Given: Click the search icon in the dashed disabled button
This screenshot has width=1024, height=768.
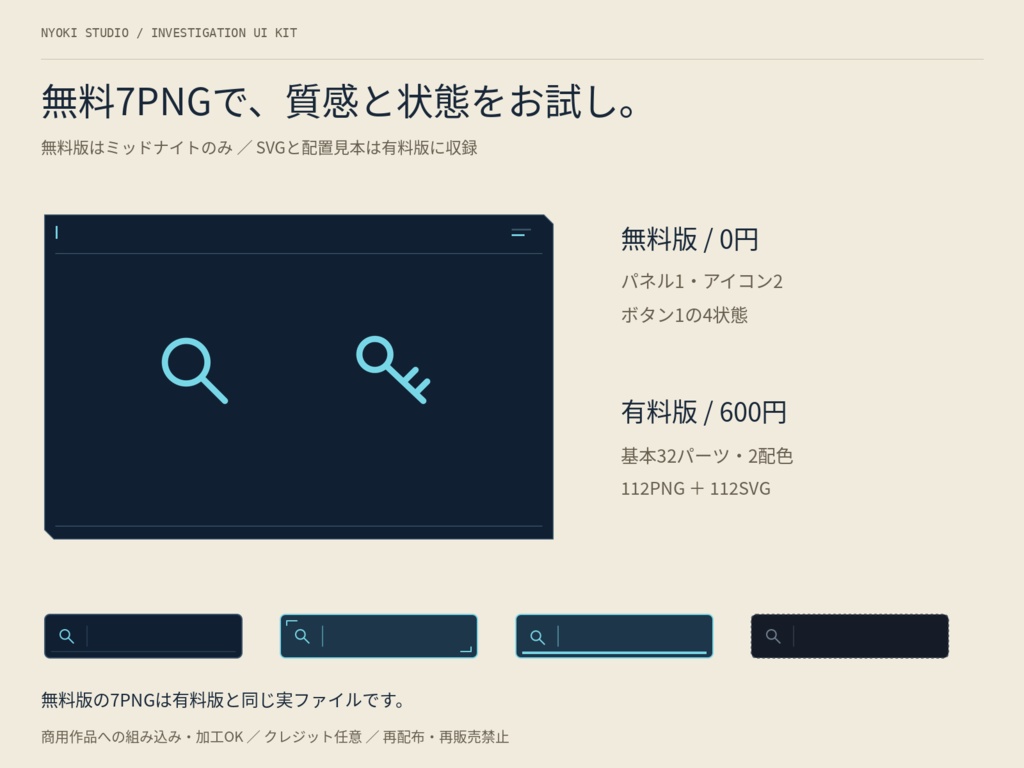Looking at the screenshot, I should tap(773, 636).
